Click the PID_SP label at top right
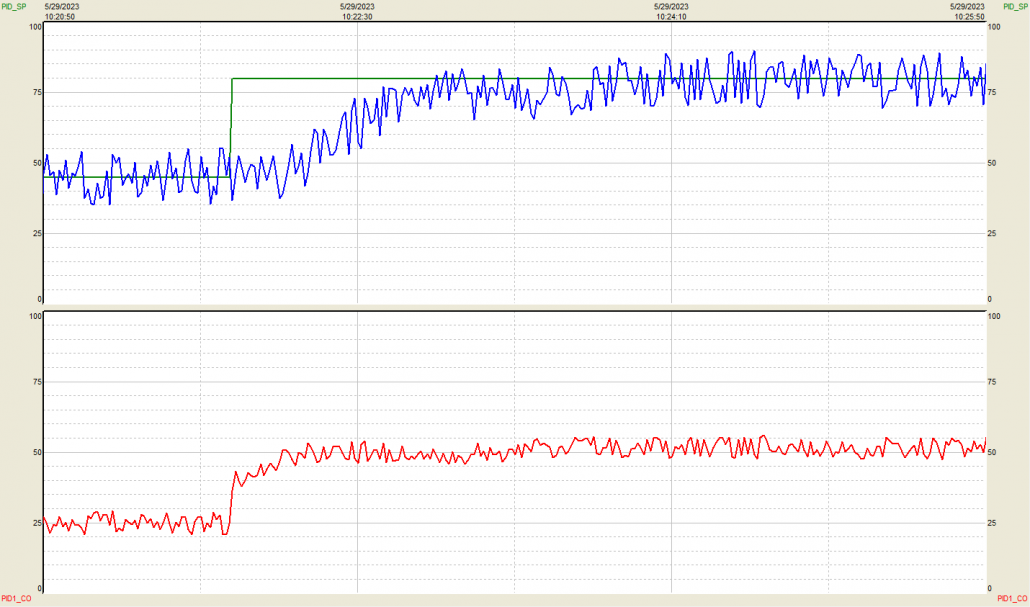The height and width of the screenshot is (607, 1030). pos(1015,6)
